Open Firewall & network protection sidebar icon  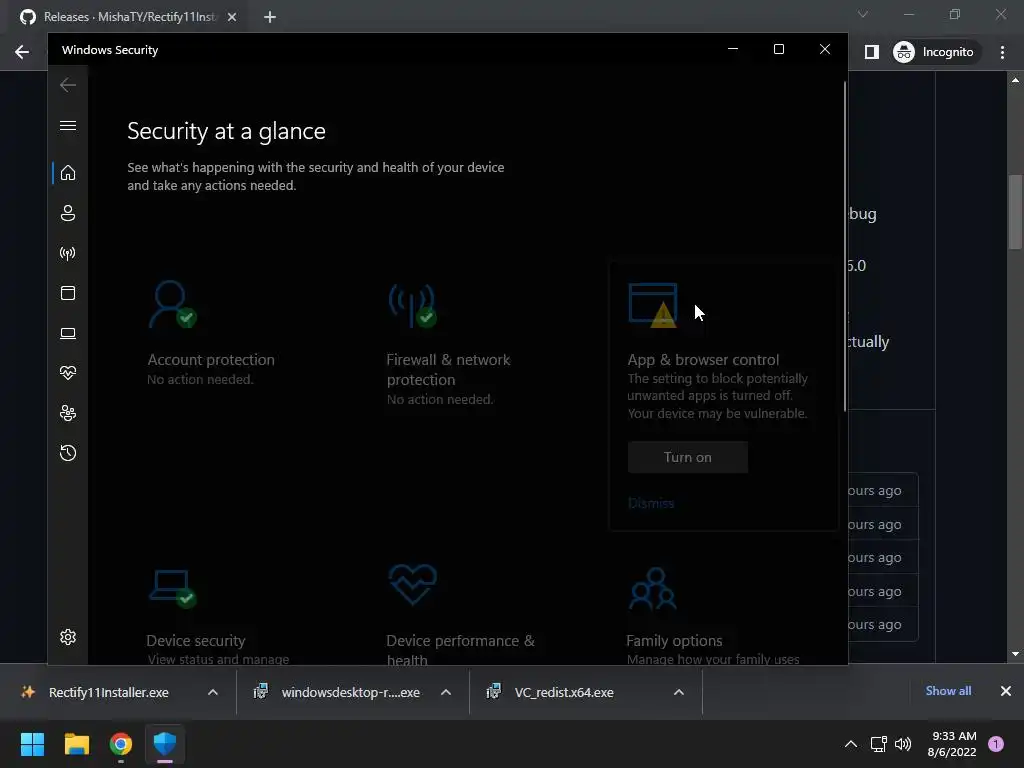click(68, 253)
